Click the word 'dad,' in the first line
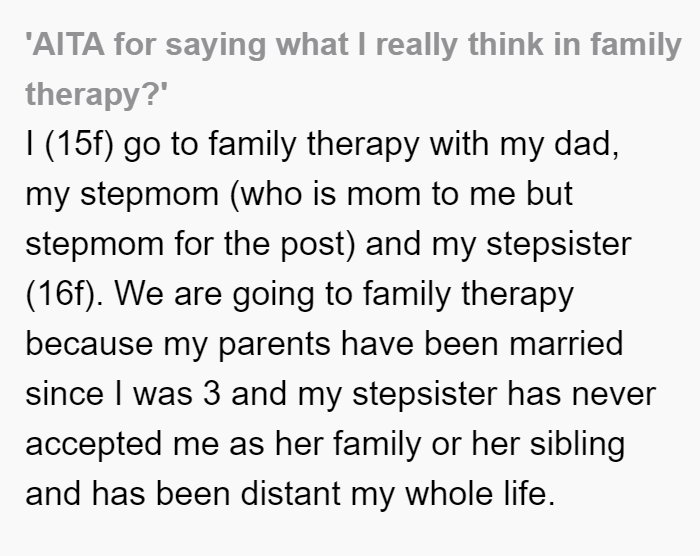The image size is (700, 556). click(586, 144)
